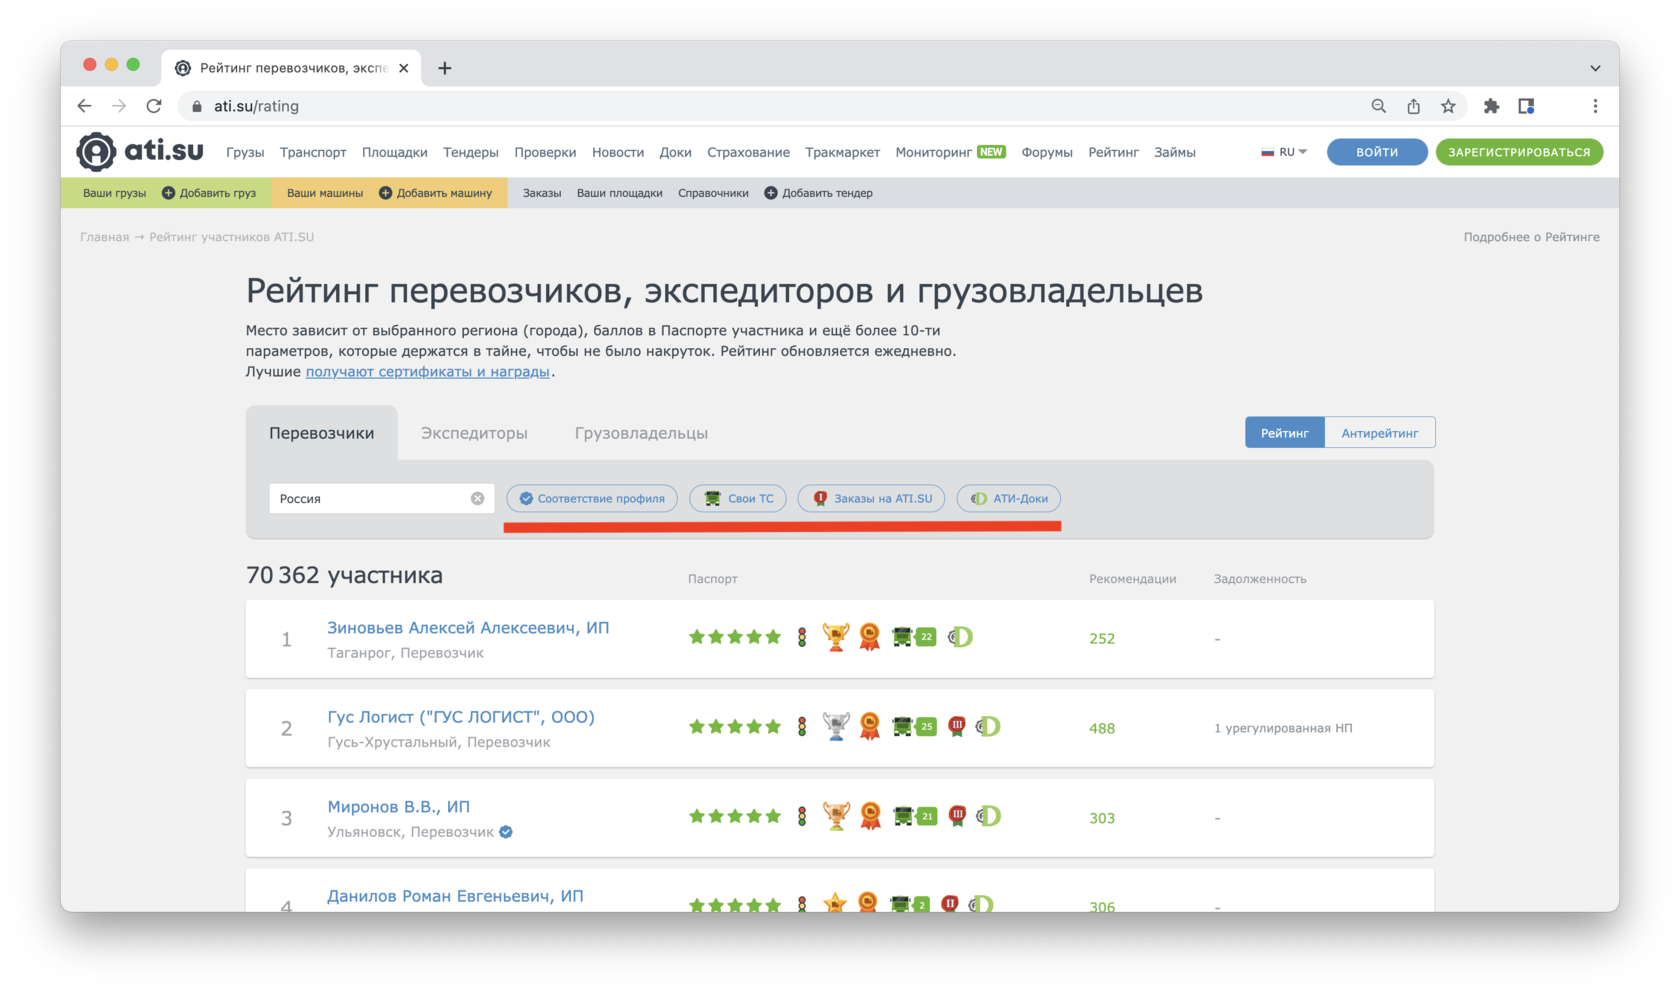Toggle the АТИ-Доки filter
The width and height of the screenshot is (1680, 992).
coord(1009,498)
